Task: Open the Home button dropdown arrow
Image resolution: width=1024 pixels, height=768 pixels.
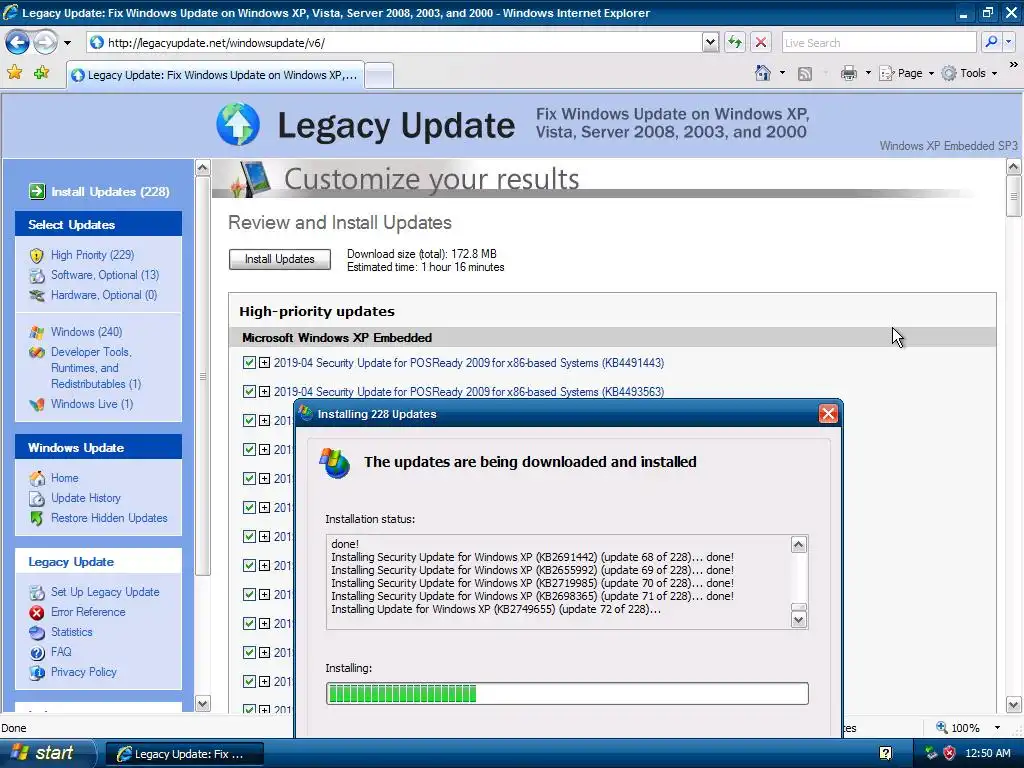Action: [x=782, y=73]
